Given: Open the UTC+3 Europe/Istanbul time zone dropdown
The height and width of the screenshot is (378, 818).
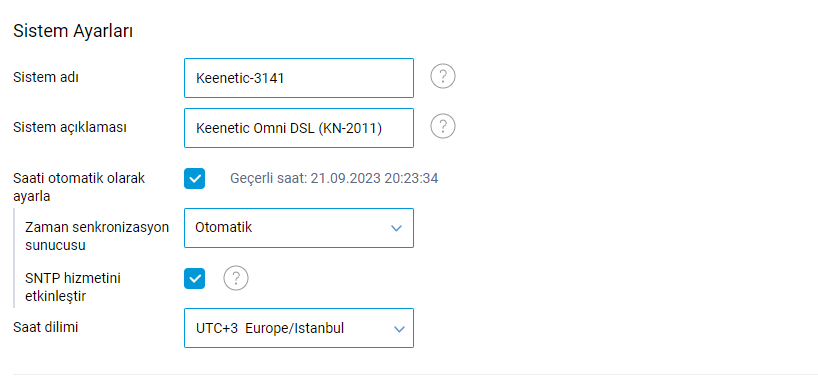Looking at the screenshot, I should (x=299, y=328).
